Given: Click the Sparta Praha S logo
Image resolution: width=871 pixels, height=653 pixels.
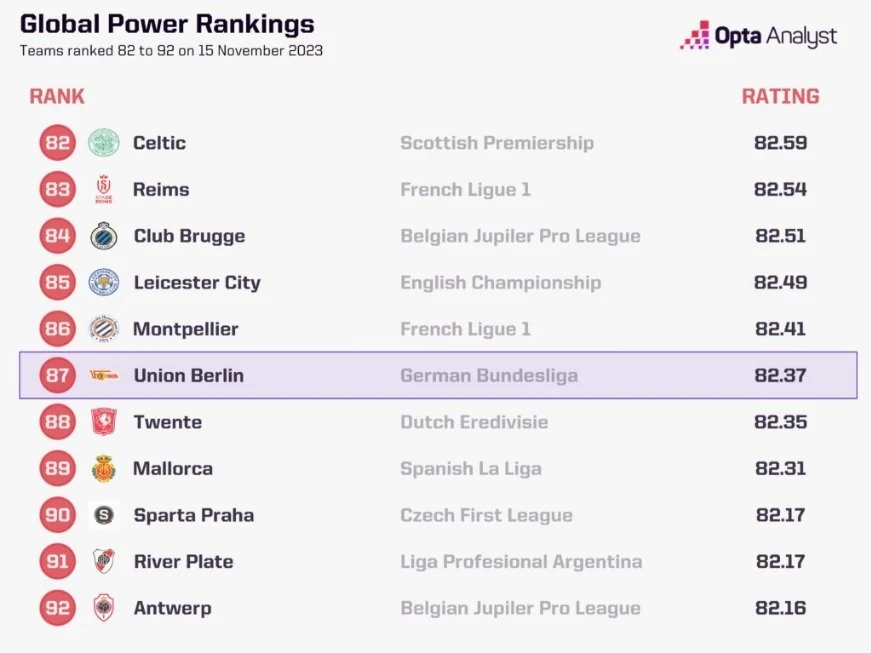Looking at the screenshot, I should click(x=104, y=515).
